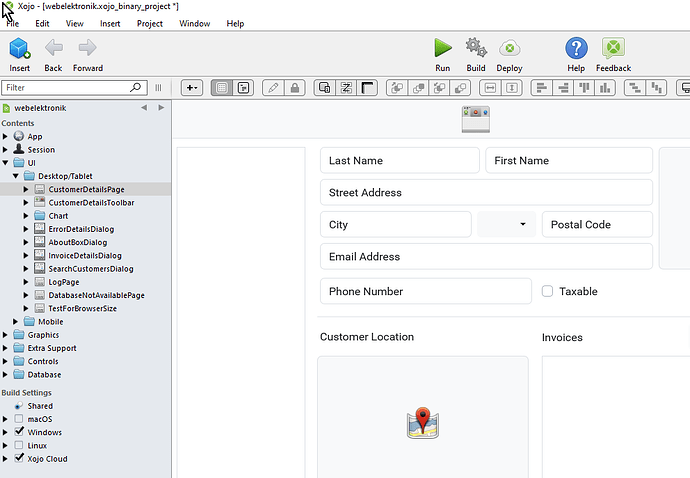The image size is (690, 478).
Task: Expand the Chart folder
Action: tap(26, 216)
